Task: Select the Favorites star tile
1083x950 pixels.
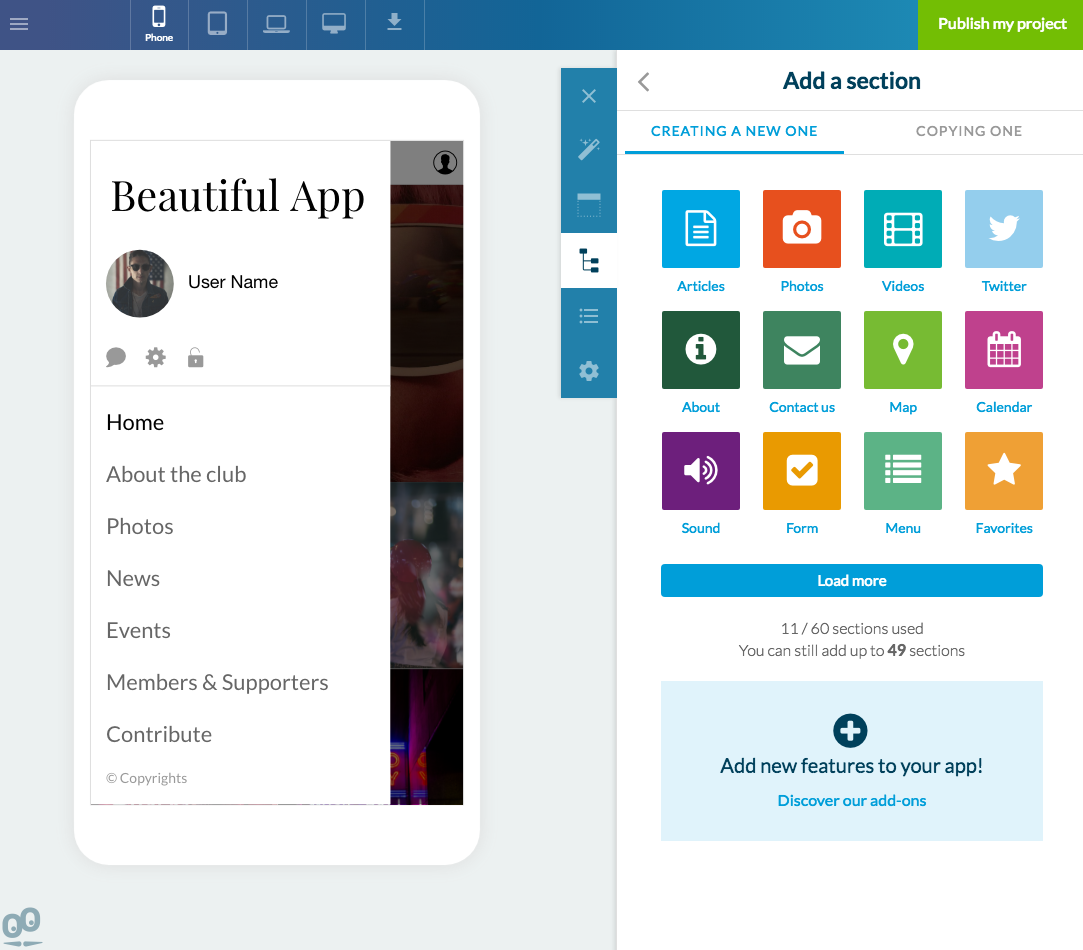Action: pyautogui.click(x=1003, y=471)
